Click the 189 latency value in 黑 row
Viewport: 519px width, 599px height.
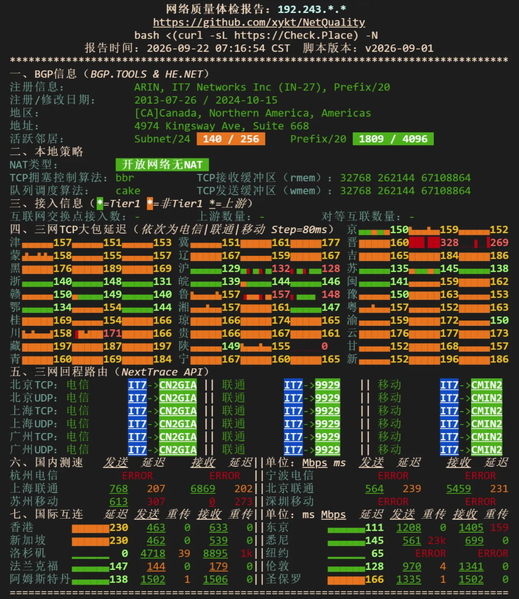click(112, 269)
